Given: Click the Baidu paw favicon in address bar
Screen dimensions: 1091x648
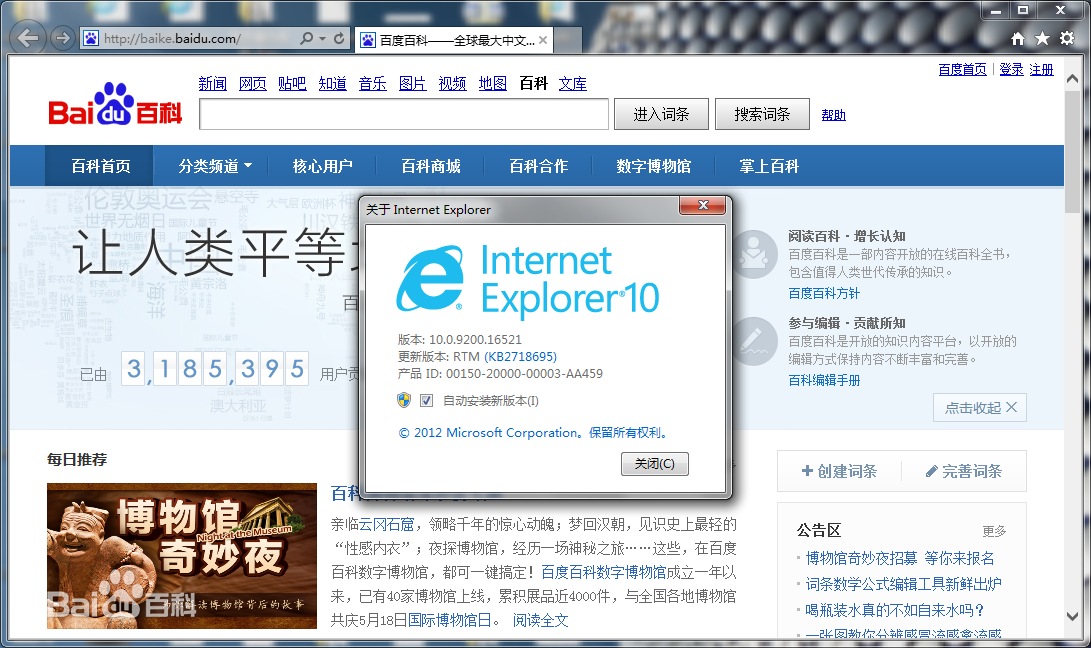Looking at the screenshot, I should click(x=91, y=38).
